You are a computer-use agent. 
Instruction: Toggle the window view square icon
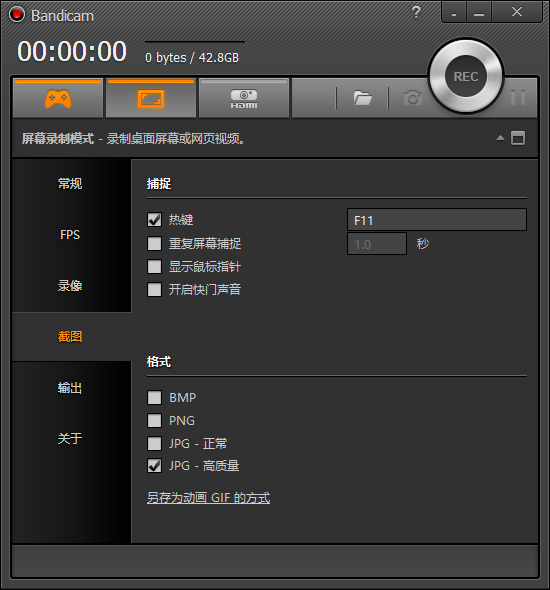(518, 138)
